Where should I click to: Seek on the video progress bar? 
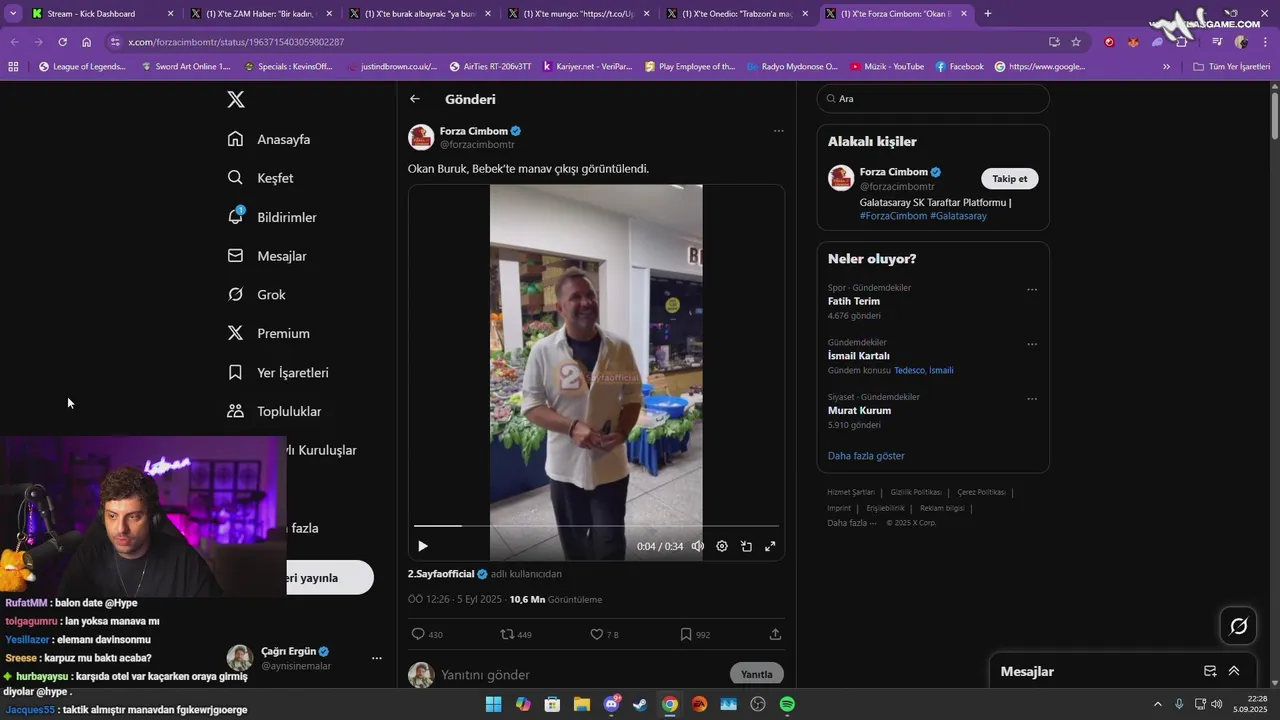click(596, 526)
